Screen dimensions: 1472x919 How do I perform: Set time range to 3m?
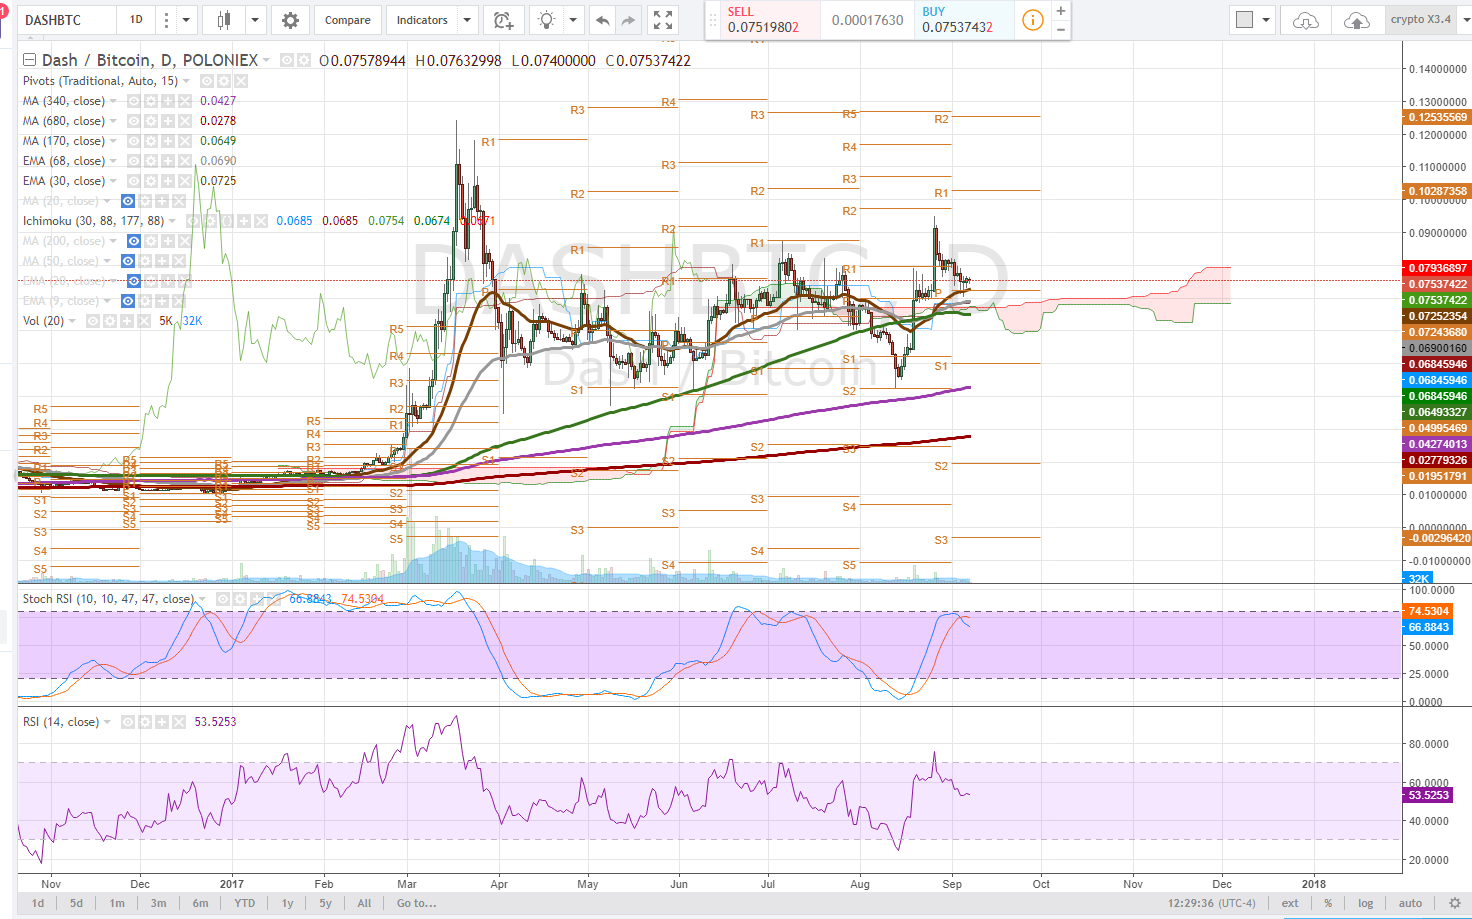[158, 903]
